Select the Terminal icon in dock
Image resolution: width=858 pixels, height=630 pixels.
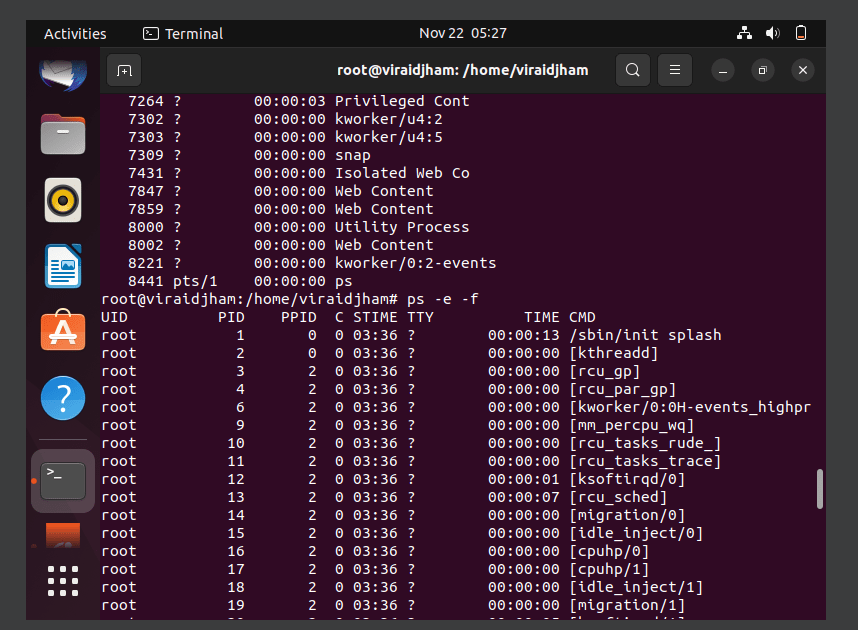tap(63, 481)
